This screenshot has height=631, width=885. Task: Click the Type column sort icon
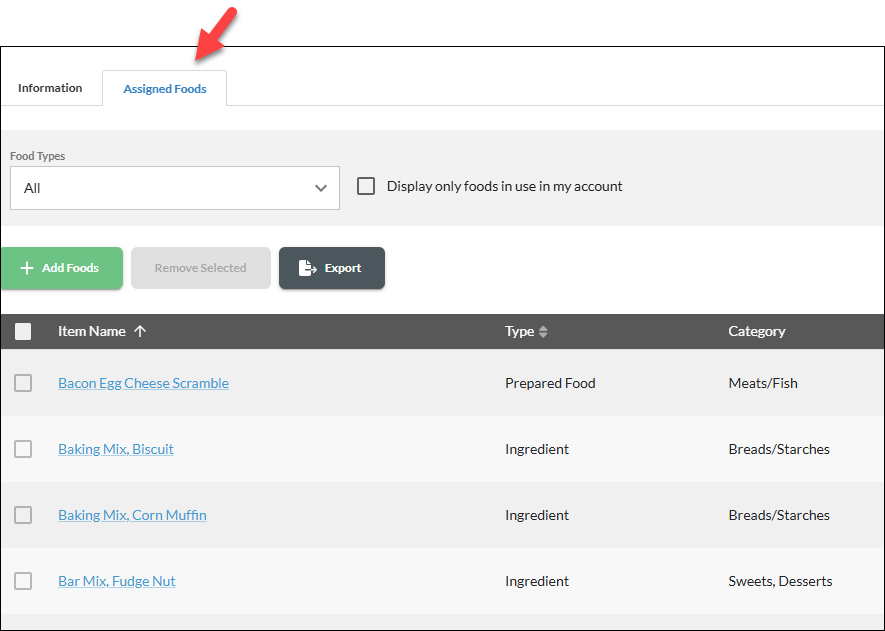(x=543, y=331)
